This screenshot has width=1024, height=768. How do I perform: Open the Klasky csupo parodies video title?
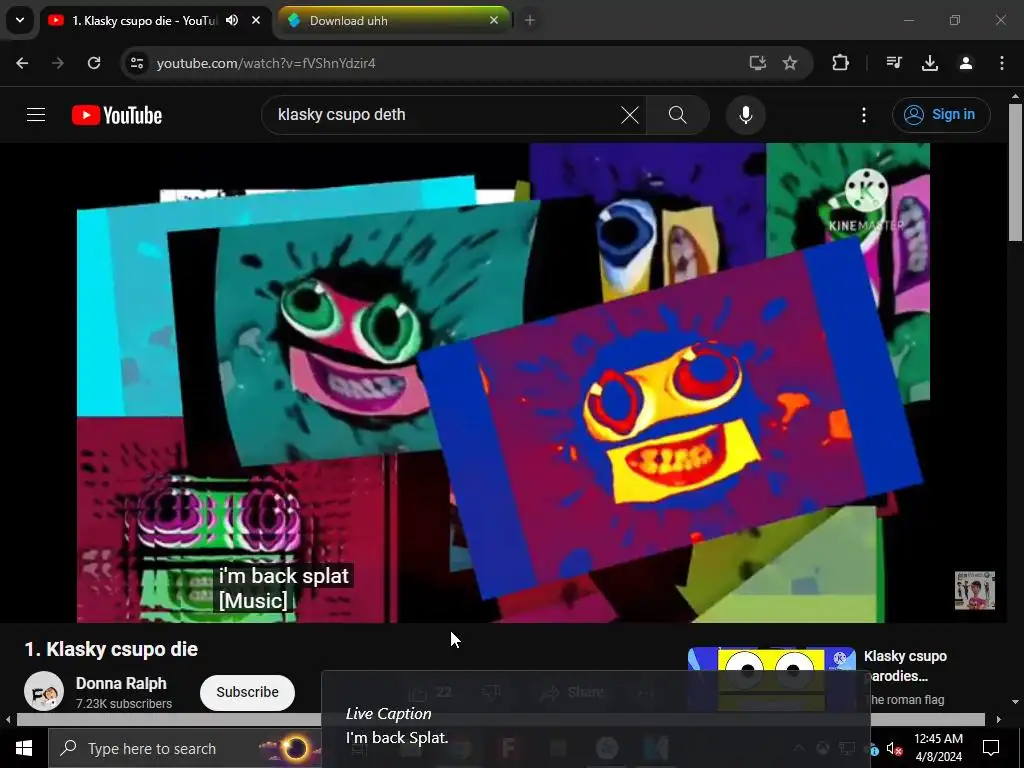[905, 665]
